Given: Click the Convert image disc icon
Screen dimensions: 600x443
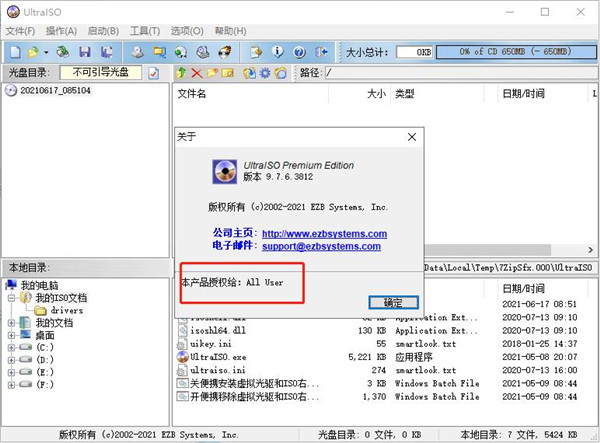Looking at the screenshot, I should tap(181, 52).
